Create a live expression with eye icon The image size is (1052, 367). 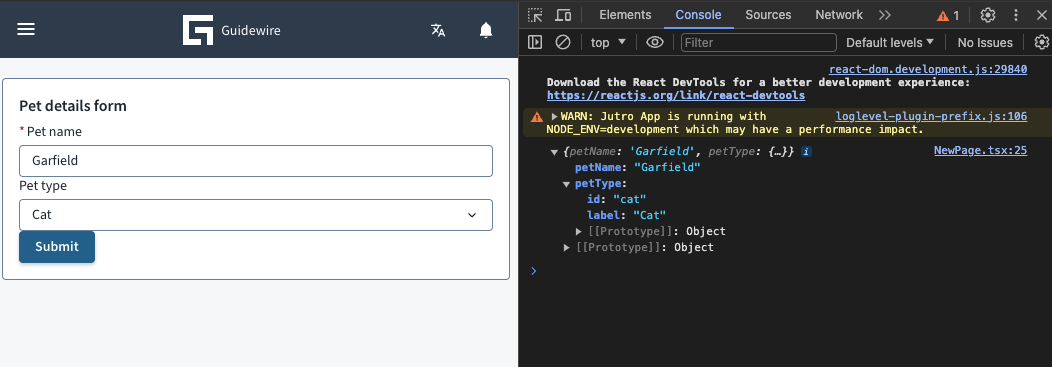coord(655,42)
